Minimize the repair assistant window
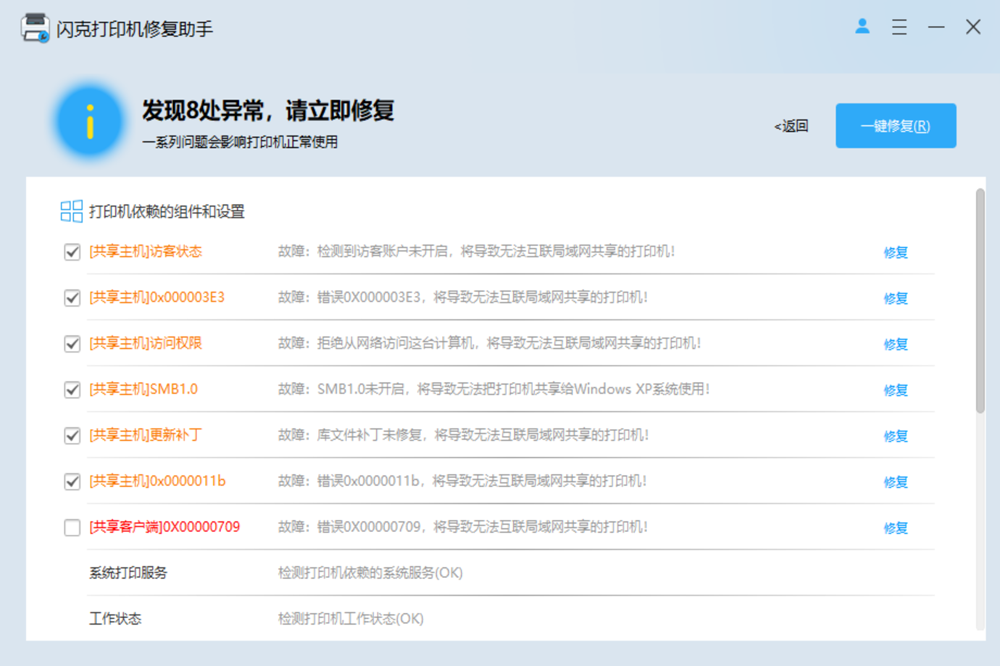The width and height of the screenshot is (1000, 666). coord(936,28)
